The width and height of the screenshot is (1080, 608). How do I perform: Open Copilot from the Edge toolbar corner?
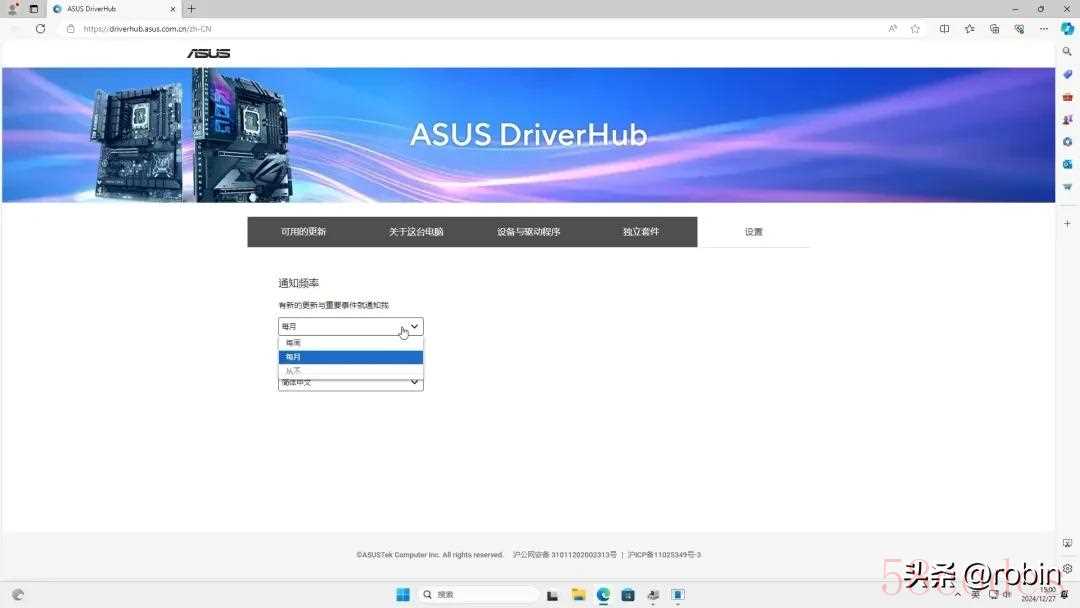point(1068,29)
